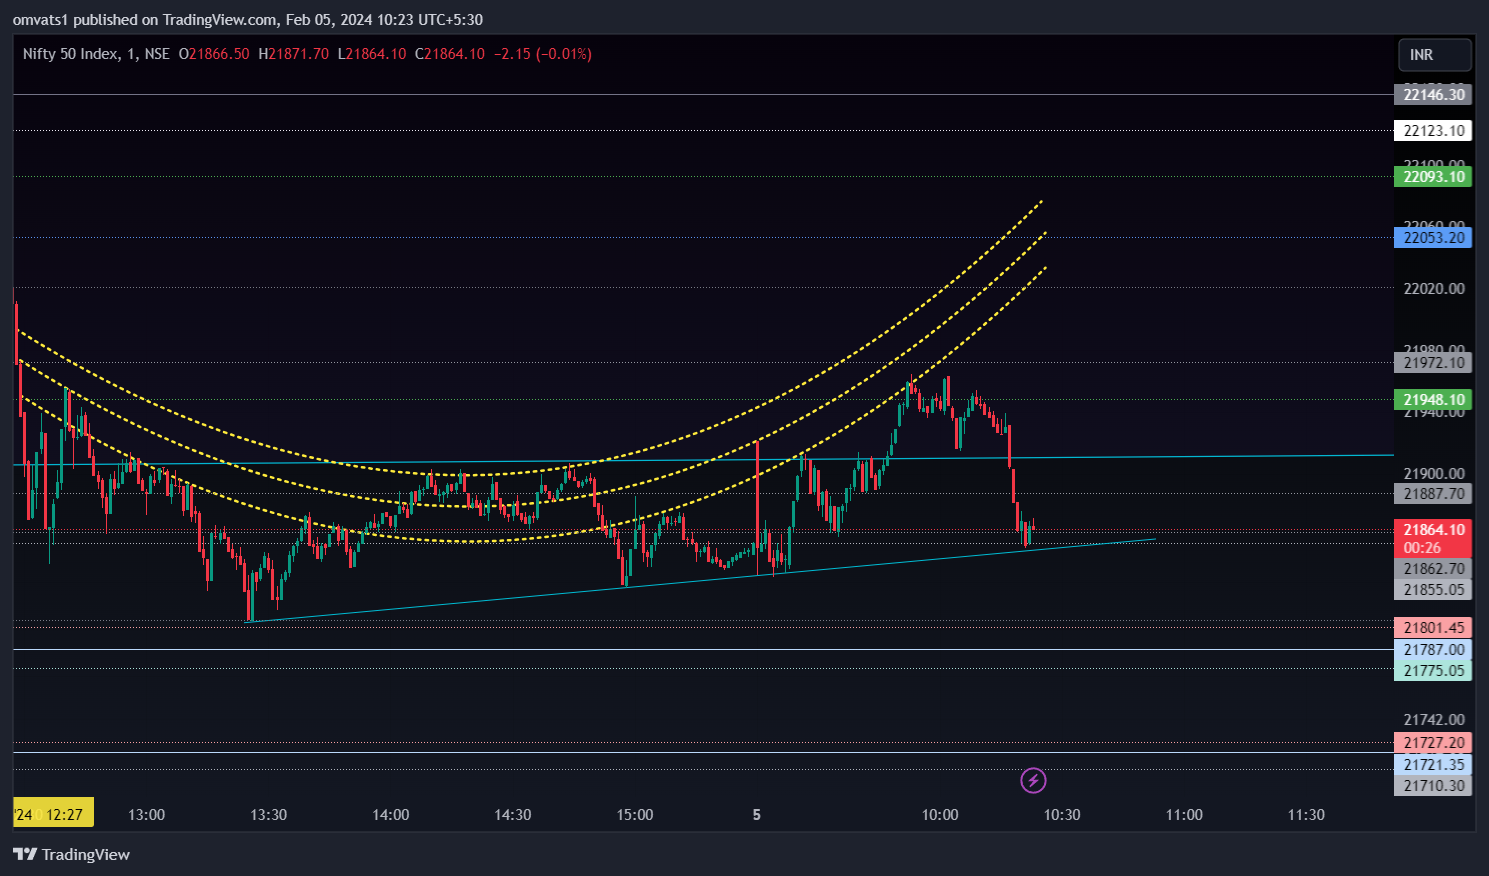
Task: Click the 10:30 time axis label
Action: [1062, 815]
